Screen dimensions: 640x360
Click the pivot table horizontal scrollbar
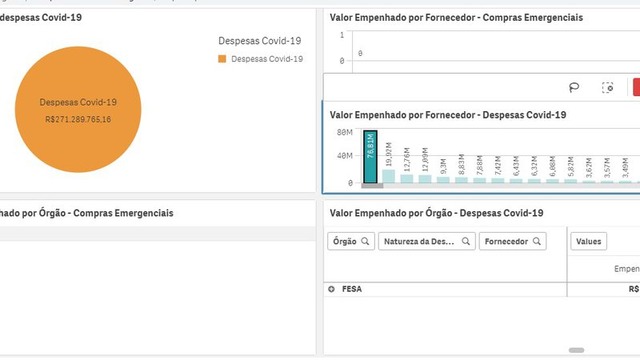(x=576, y=350)
